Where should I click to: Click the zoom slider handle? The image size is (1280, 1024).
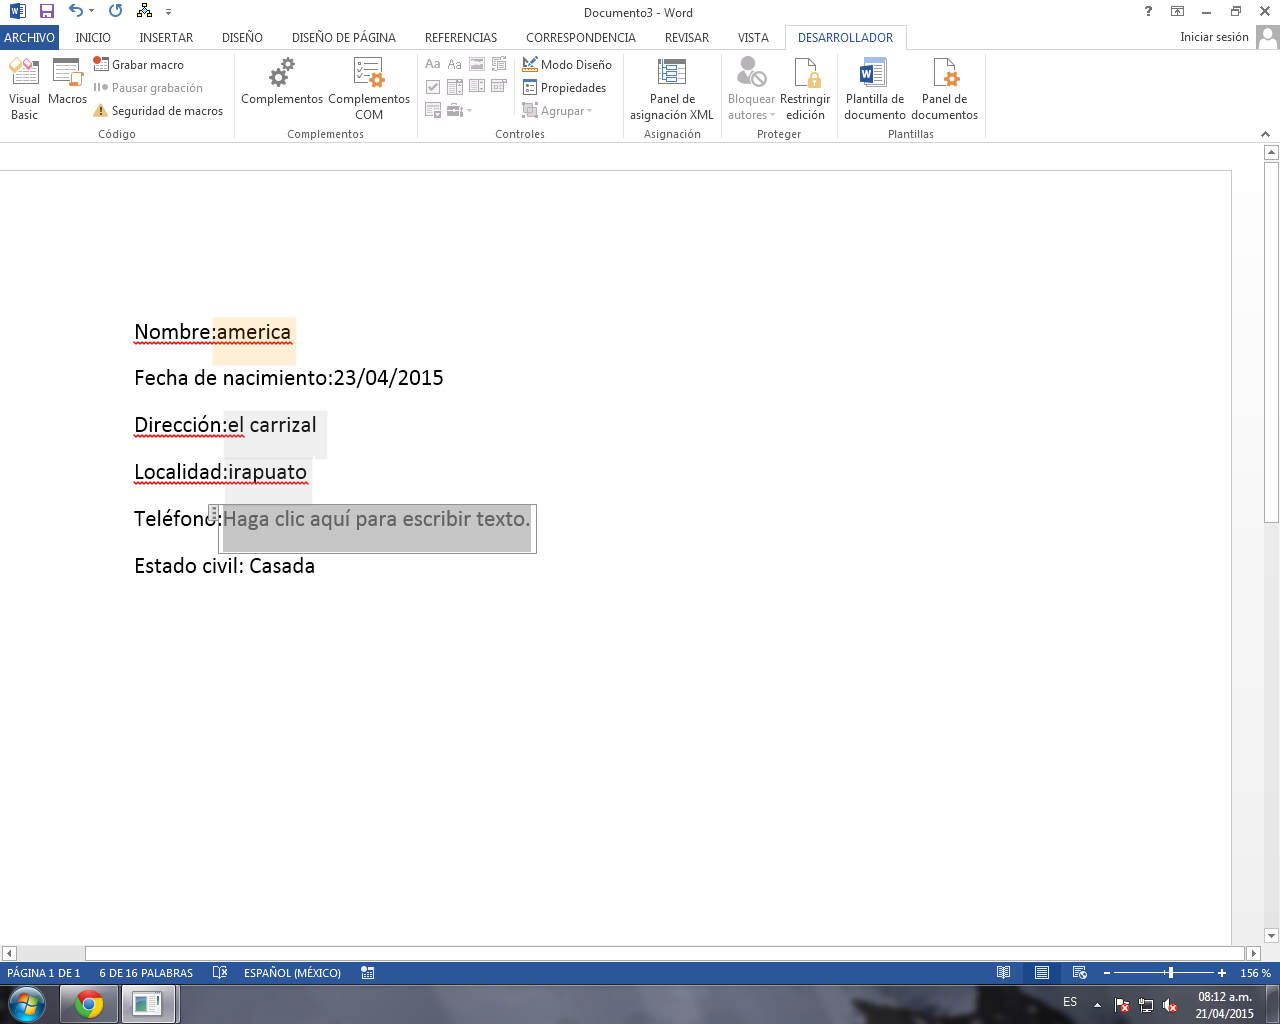point(1170,972)
